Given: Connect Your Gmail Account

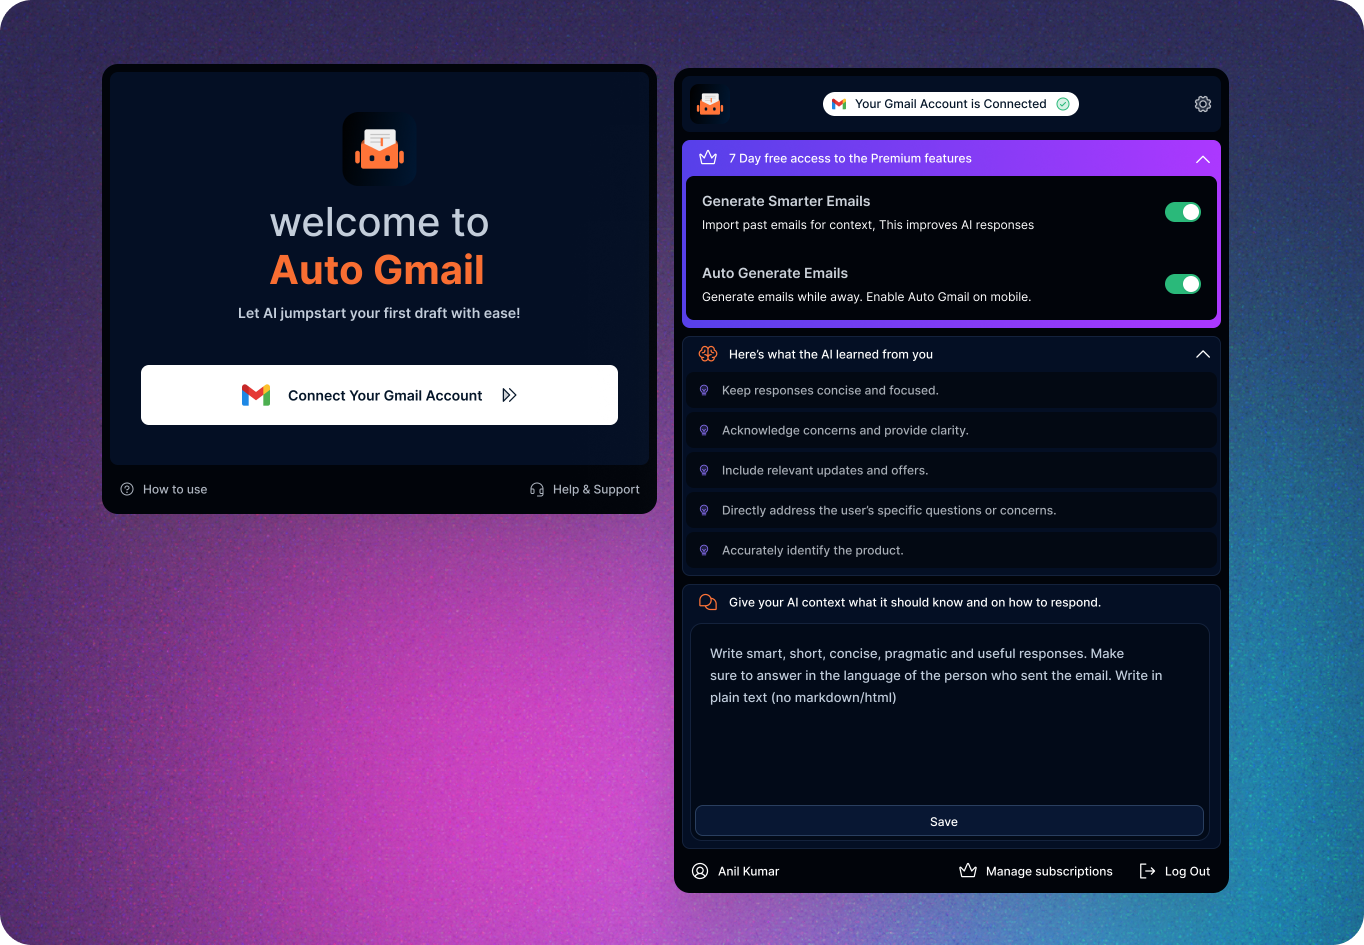Looking at the screenshot, I should [379, 395].
